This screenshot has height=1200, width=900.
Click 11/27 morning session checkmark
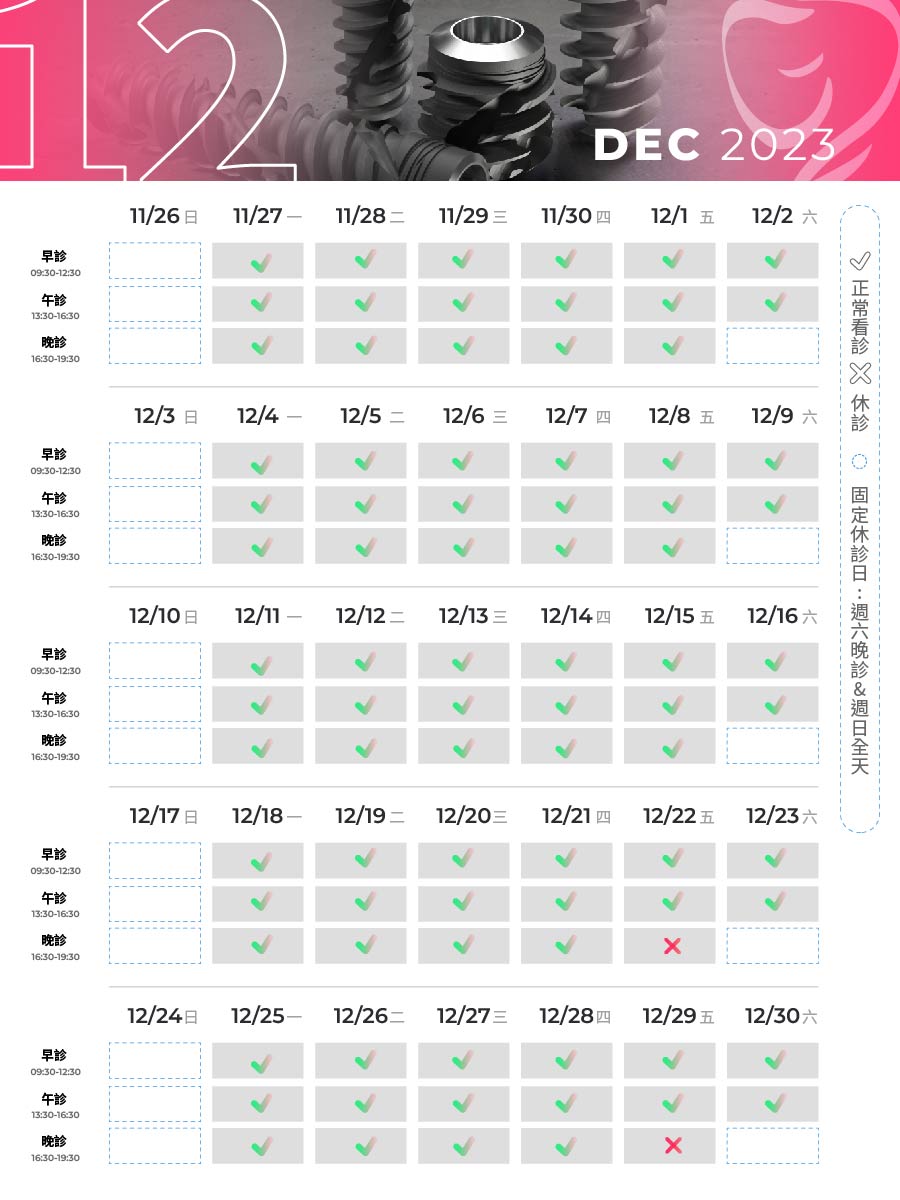tap(260, 262)
